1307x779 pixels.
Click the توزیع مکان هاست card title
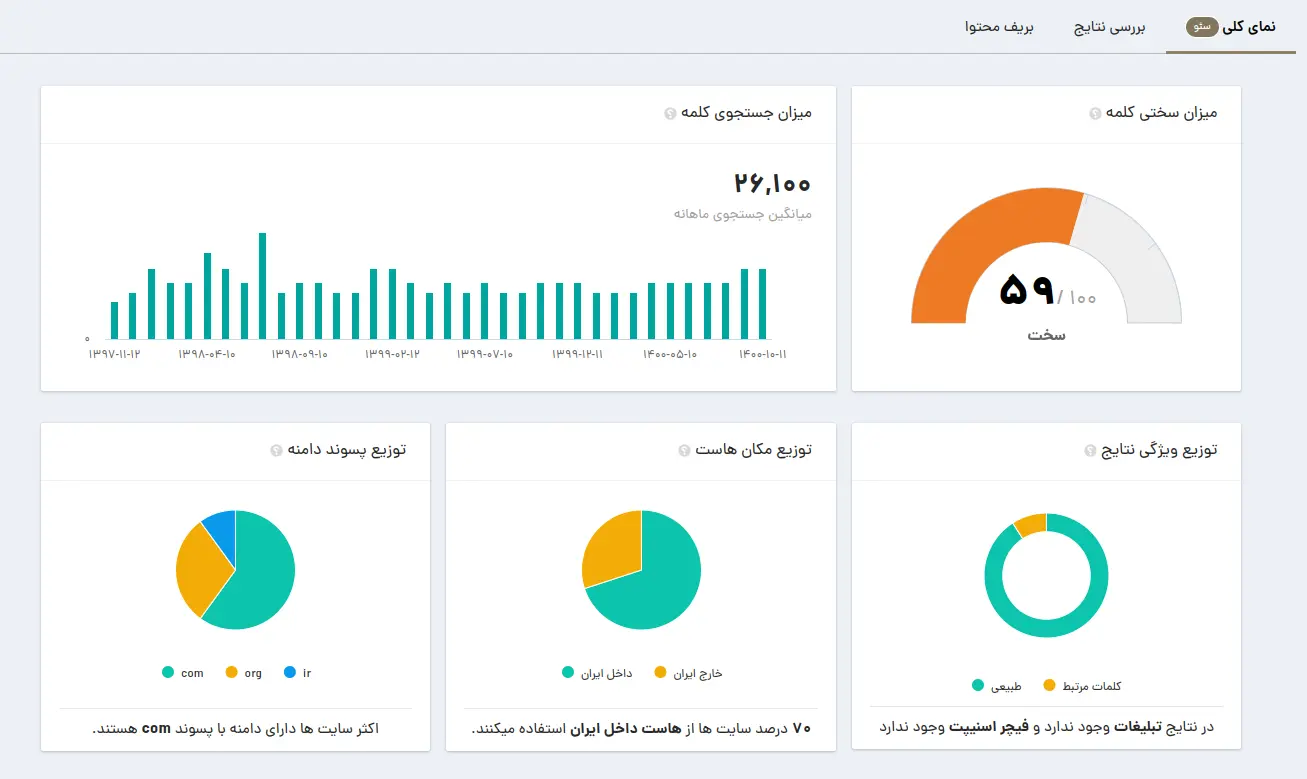753,450
